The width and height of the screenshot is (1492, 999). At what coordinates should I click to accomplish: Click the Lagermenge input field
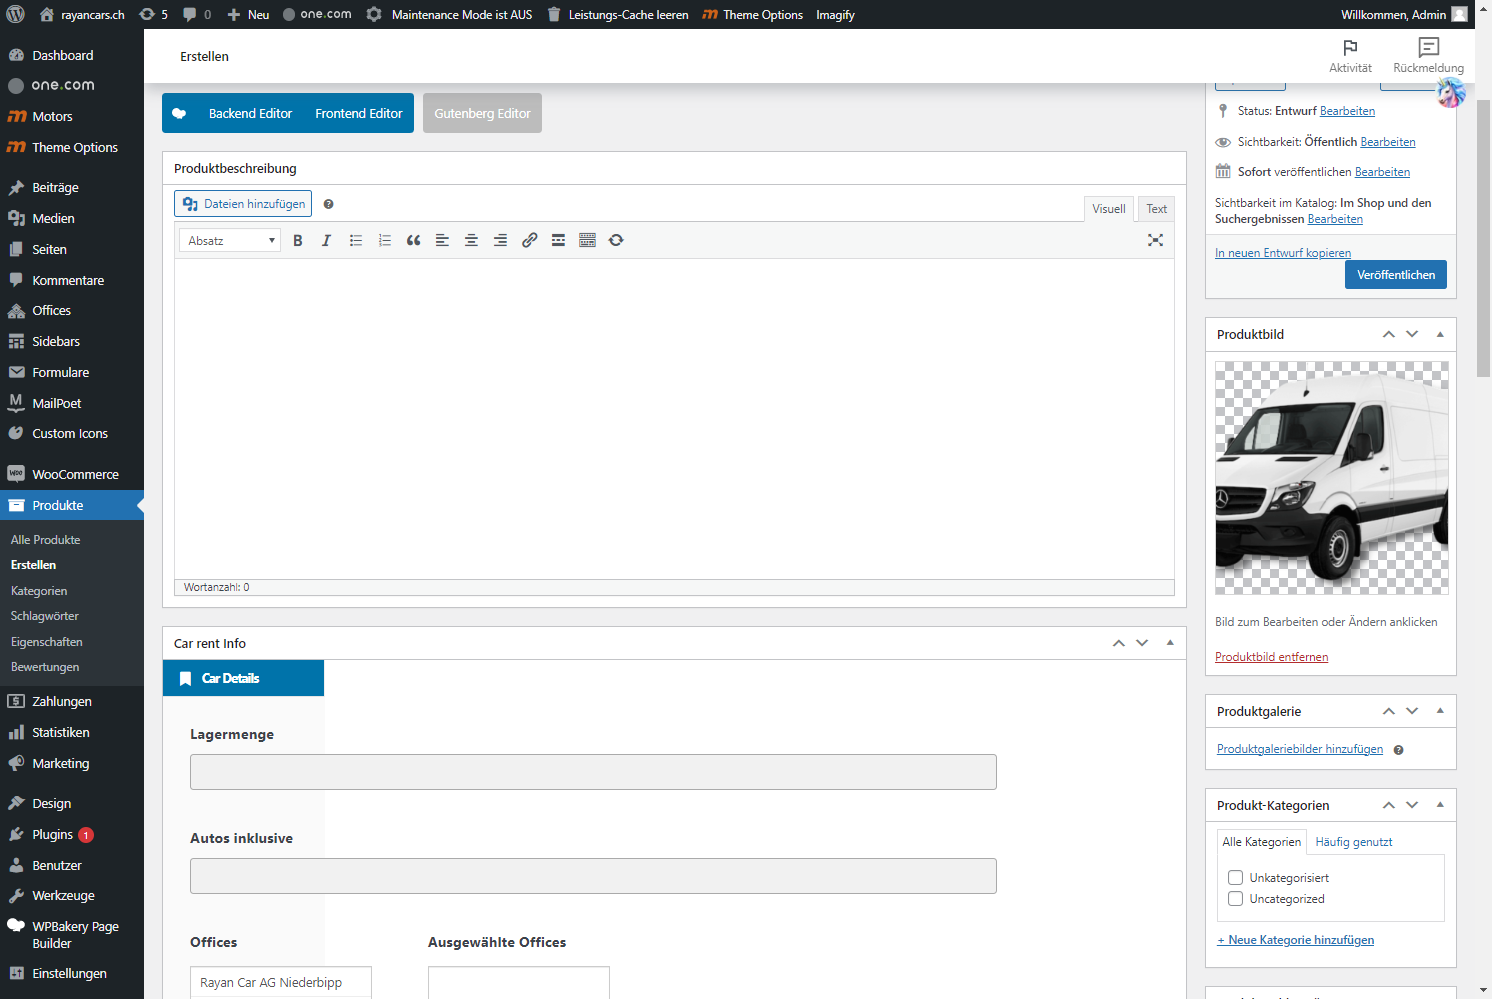tap(593, 772)
